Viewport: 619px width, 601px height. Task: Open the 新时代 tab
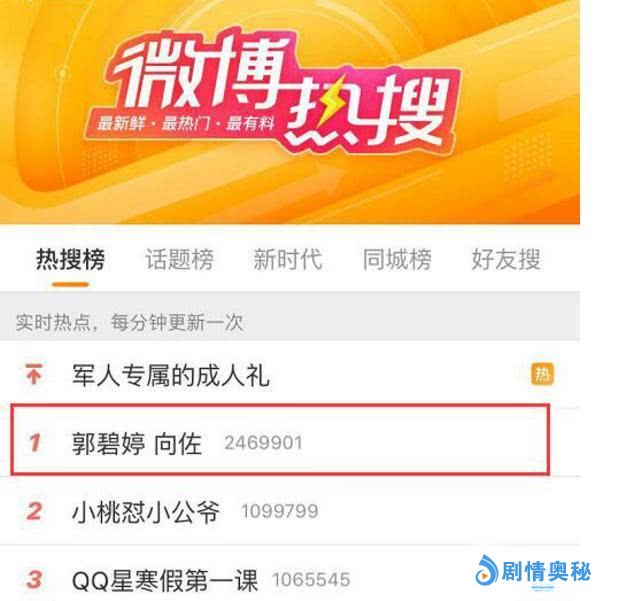point(288,259)
